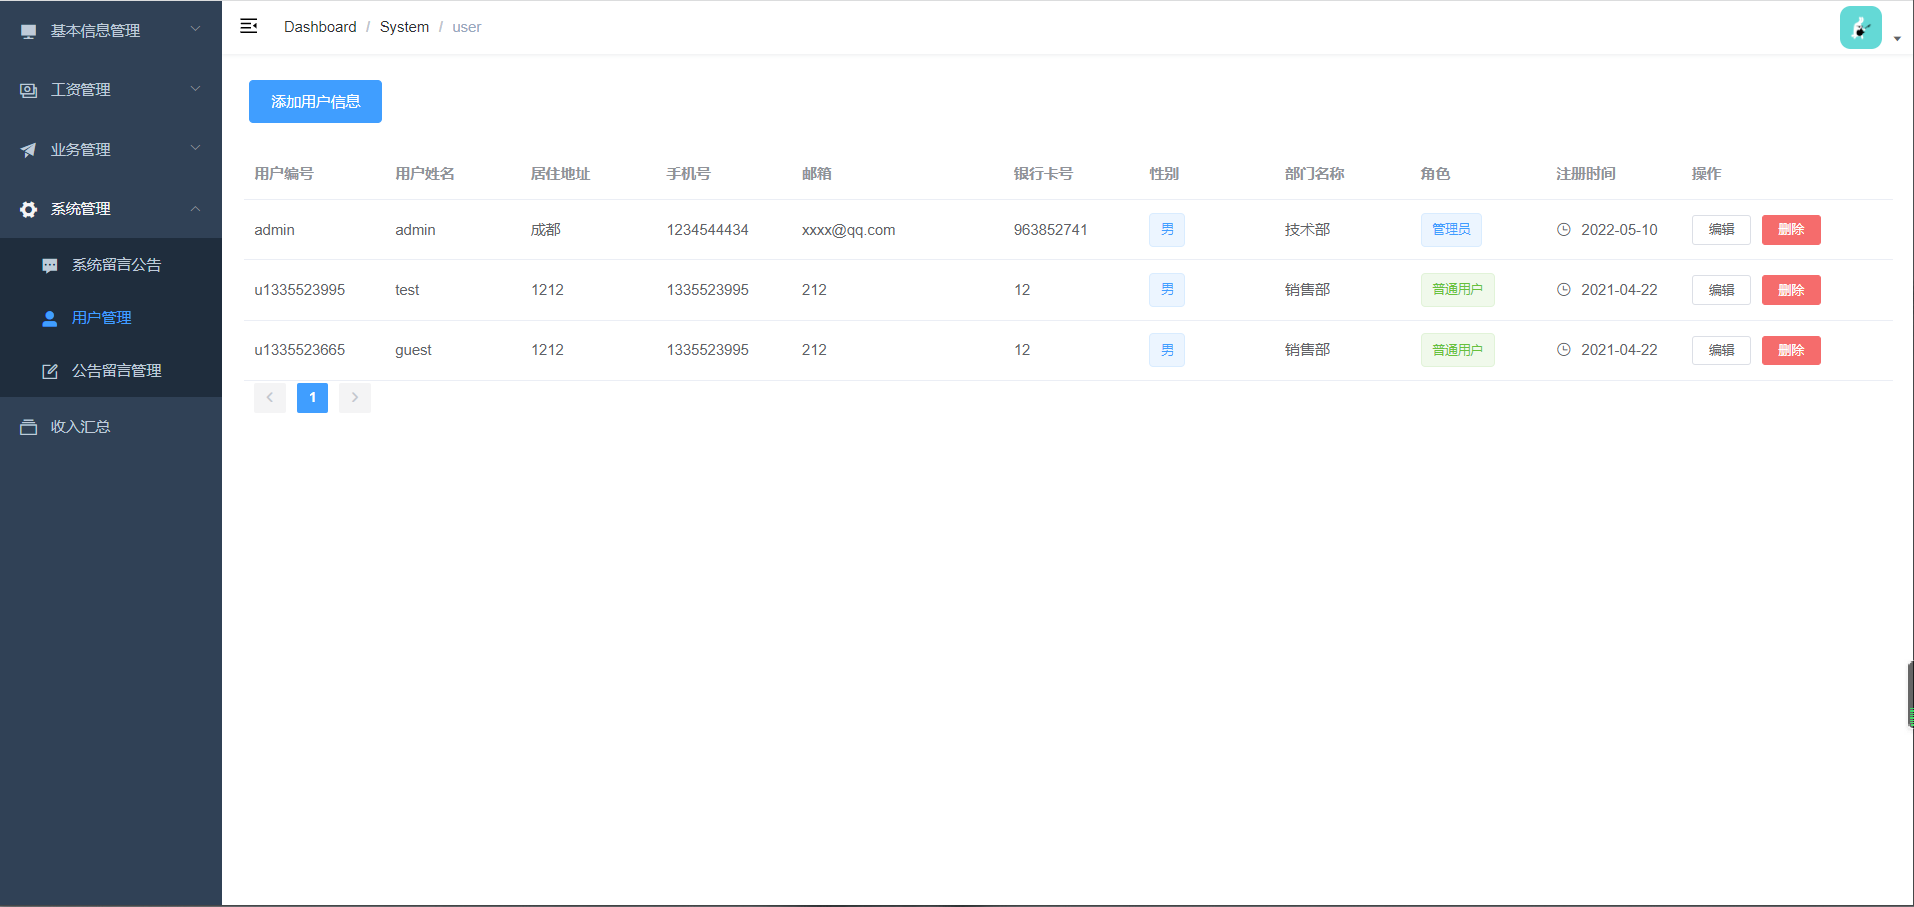Toggle the sidebar collapse hamburger icon
This screenshot has width=1914, height=907.
pyautogui.click(x=249, y=26)
